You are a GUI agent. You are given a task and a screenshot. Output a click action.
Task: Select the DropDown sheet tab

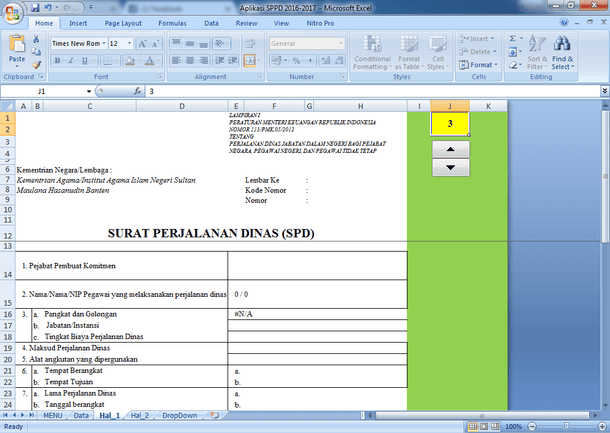(179, 415)
